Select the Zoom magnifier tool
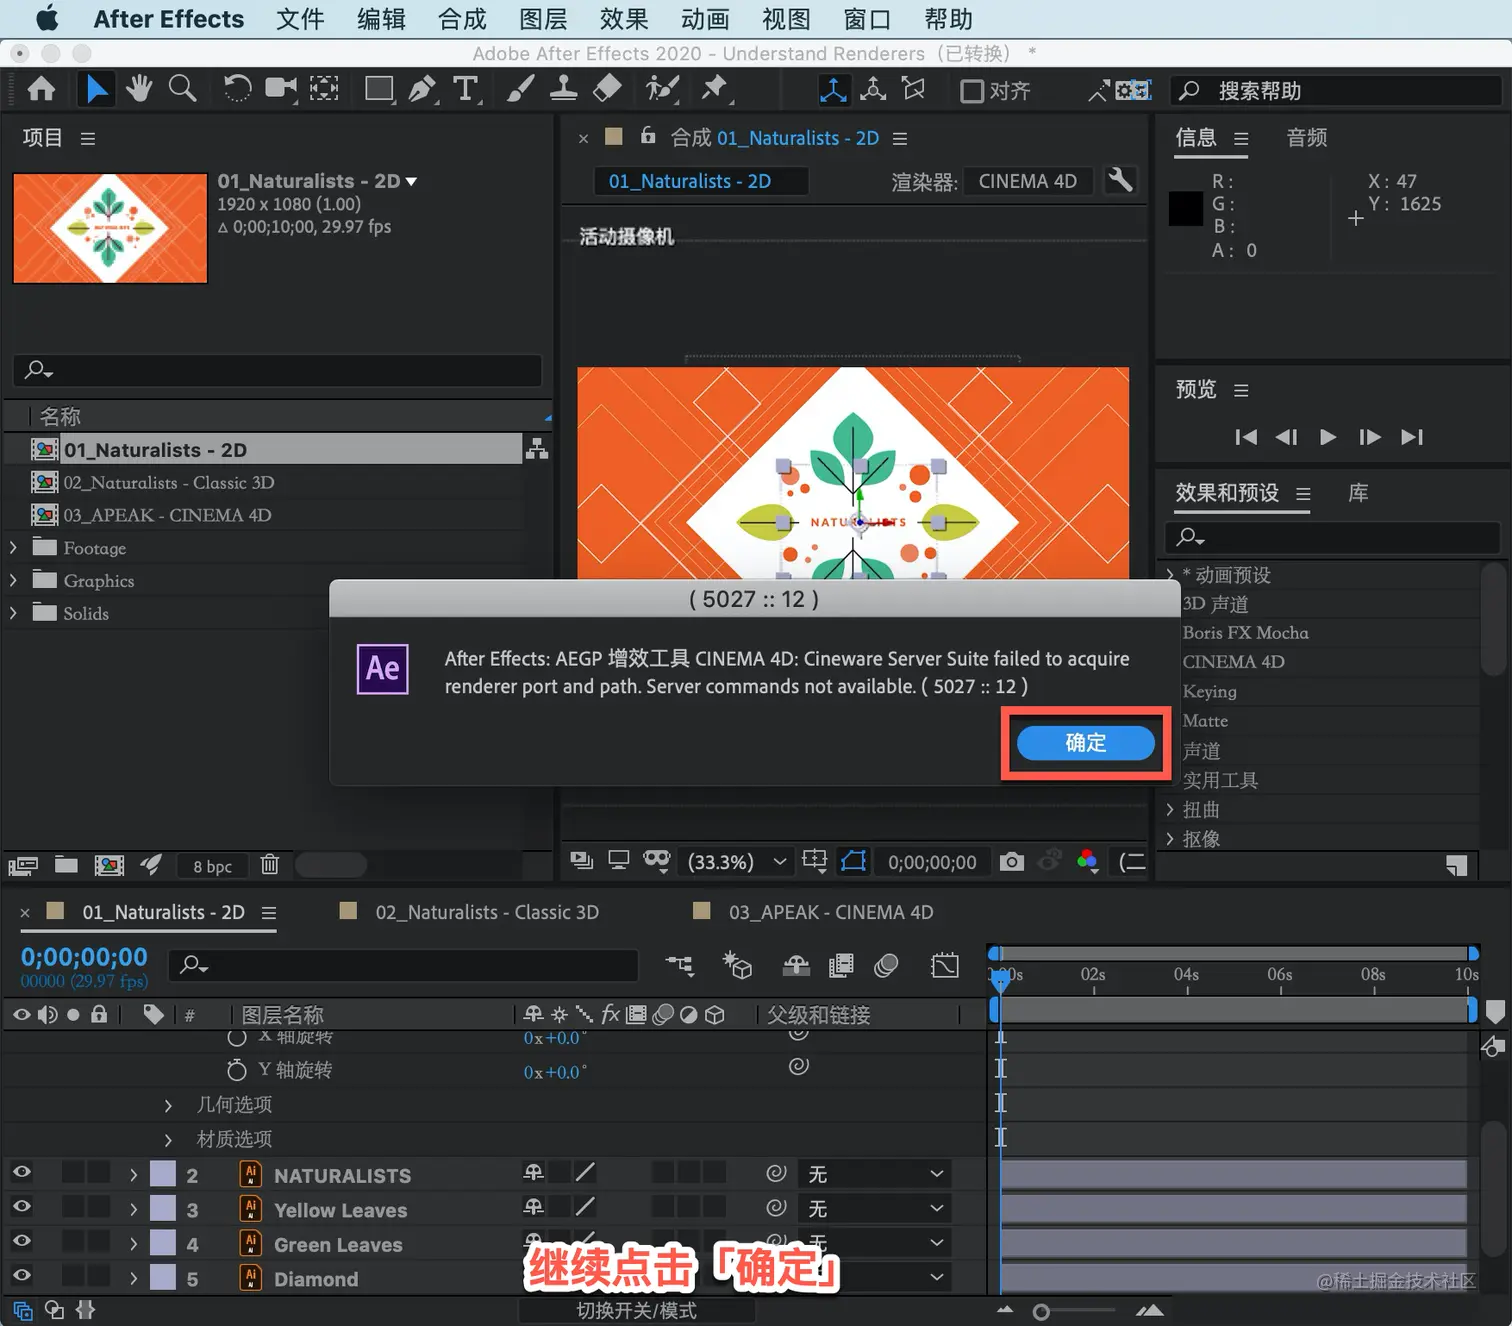 pyautogui.click(x=182, y=90)
